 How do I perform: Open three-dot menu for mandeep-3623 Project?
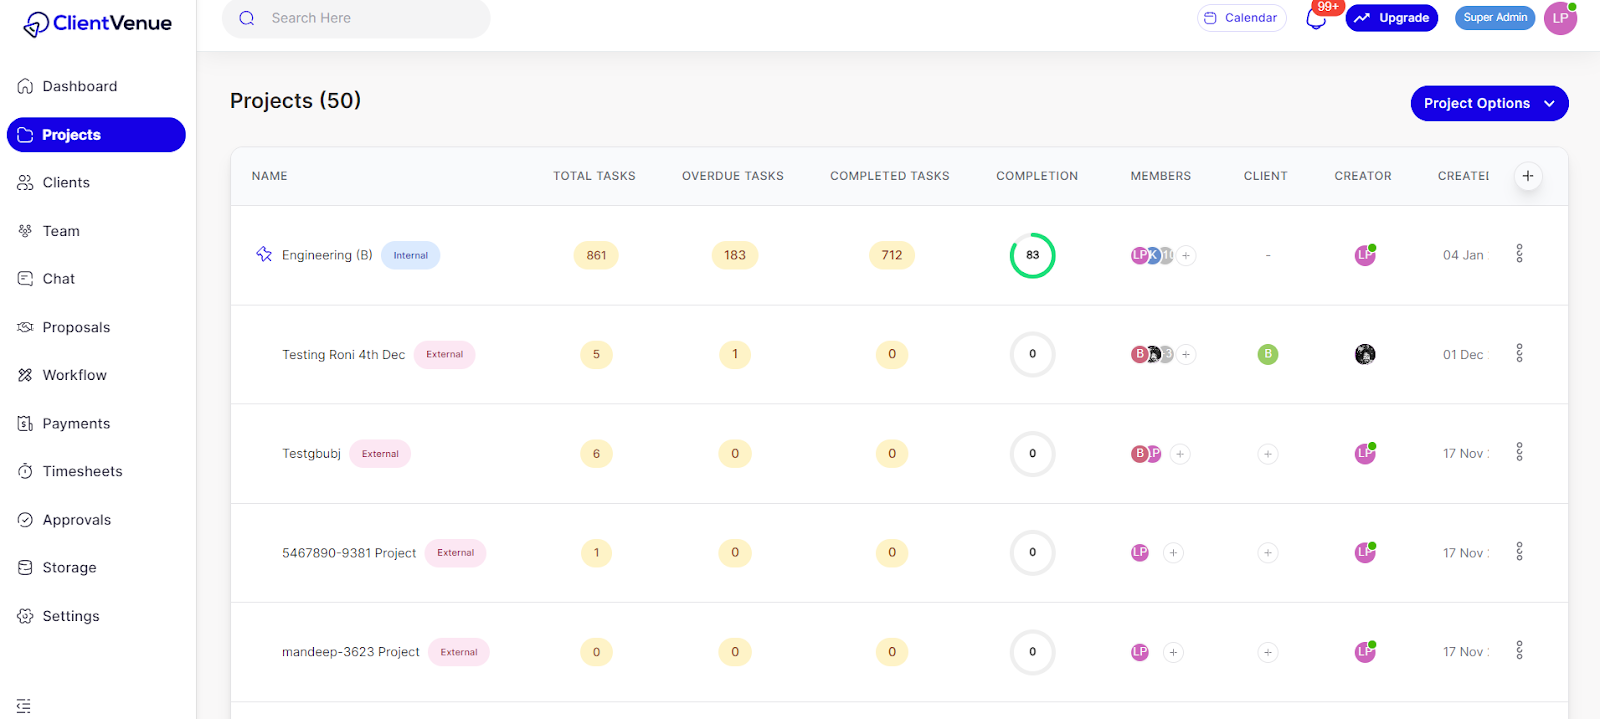click(1519, 651)
